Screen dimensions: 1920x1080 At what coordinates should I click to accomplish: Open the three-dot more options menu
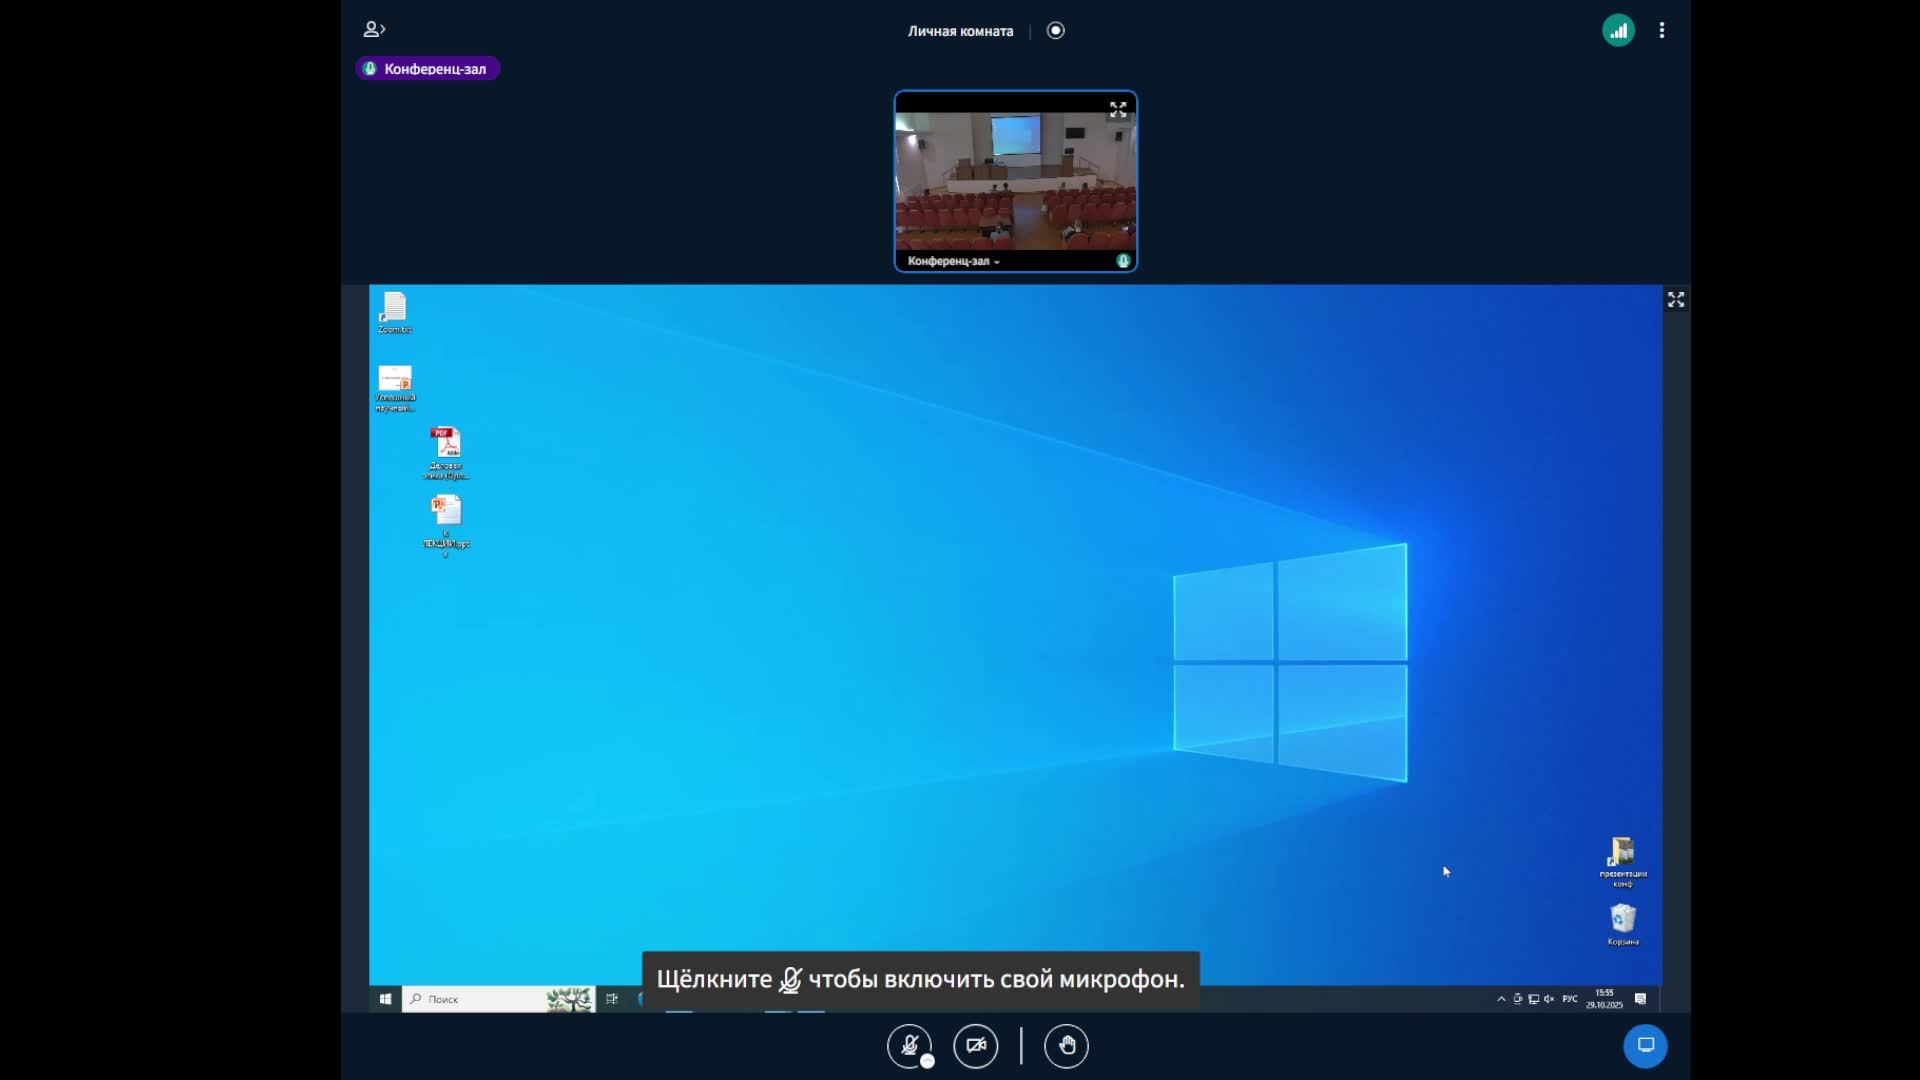[1662, 31]
